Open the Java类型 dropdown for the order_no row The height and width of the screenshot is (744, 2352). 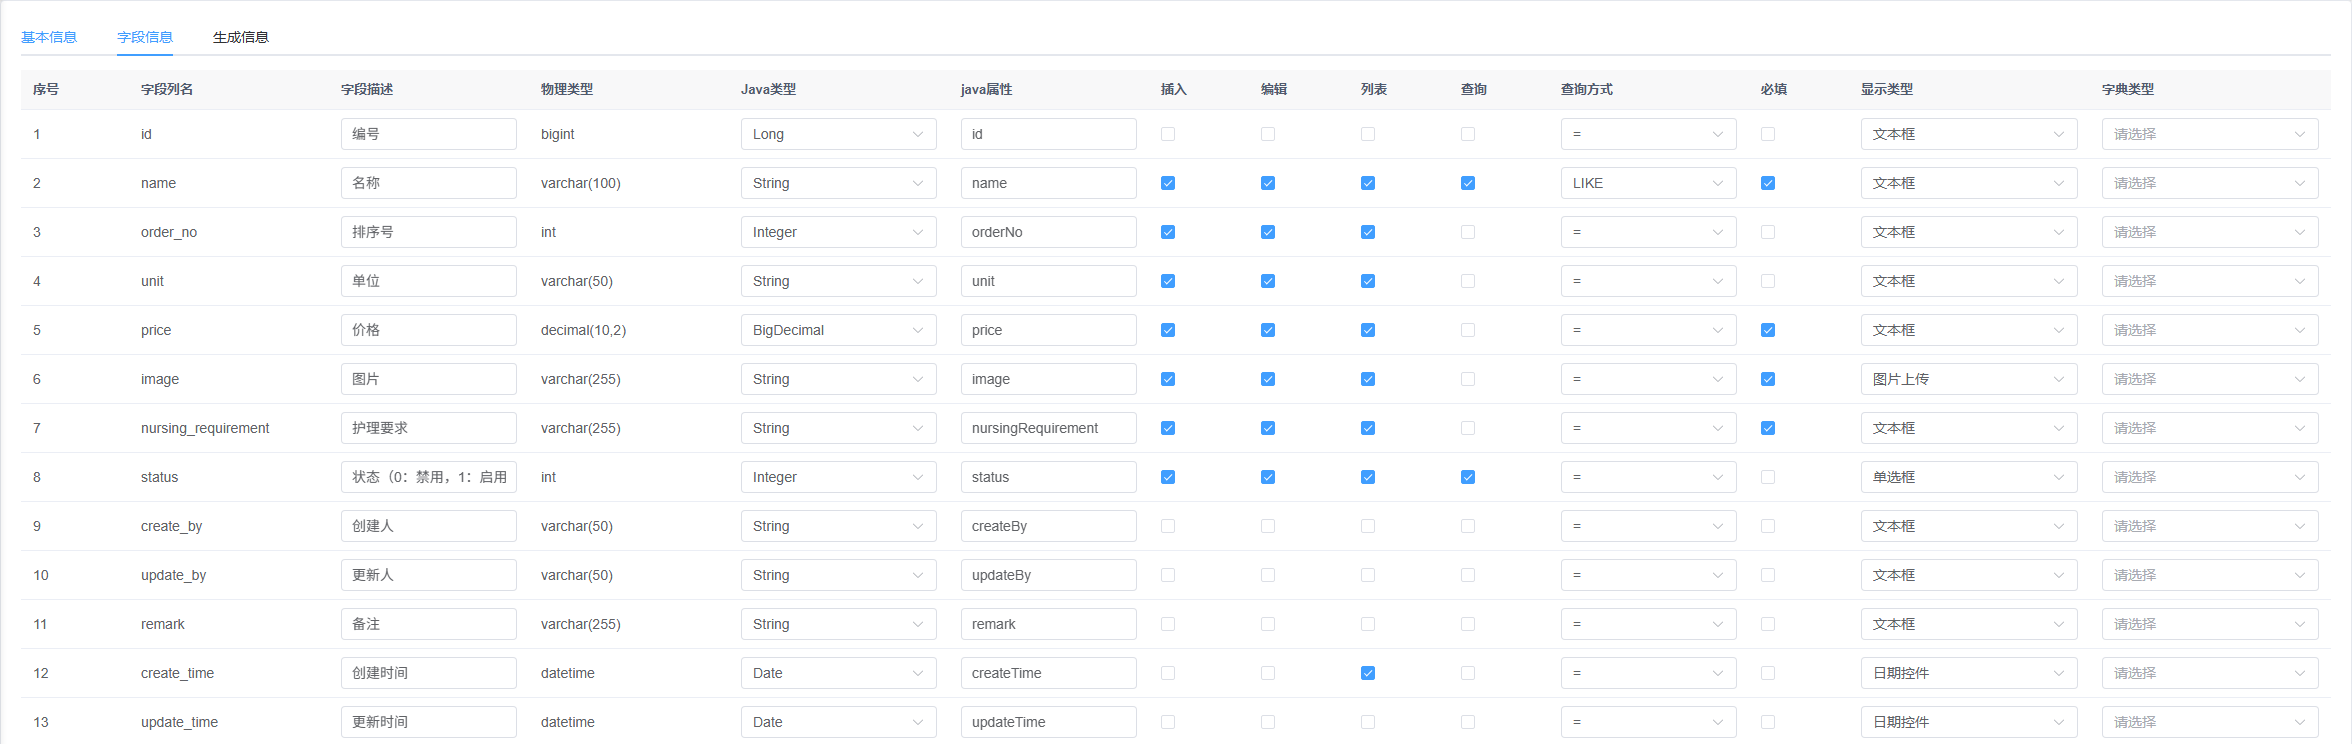tap(838, 232)
